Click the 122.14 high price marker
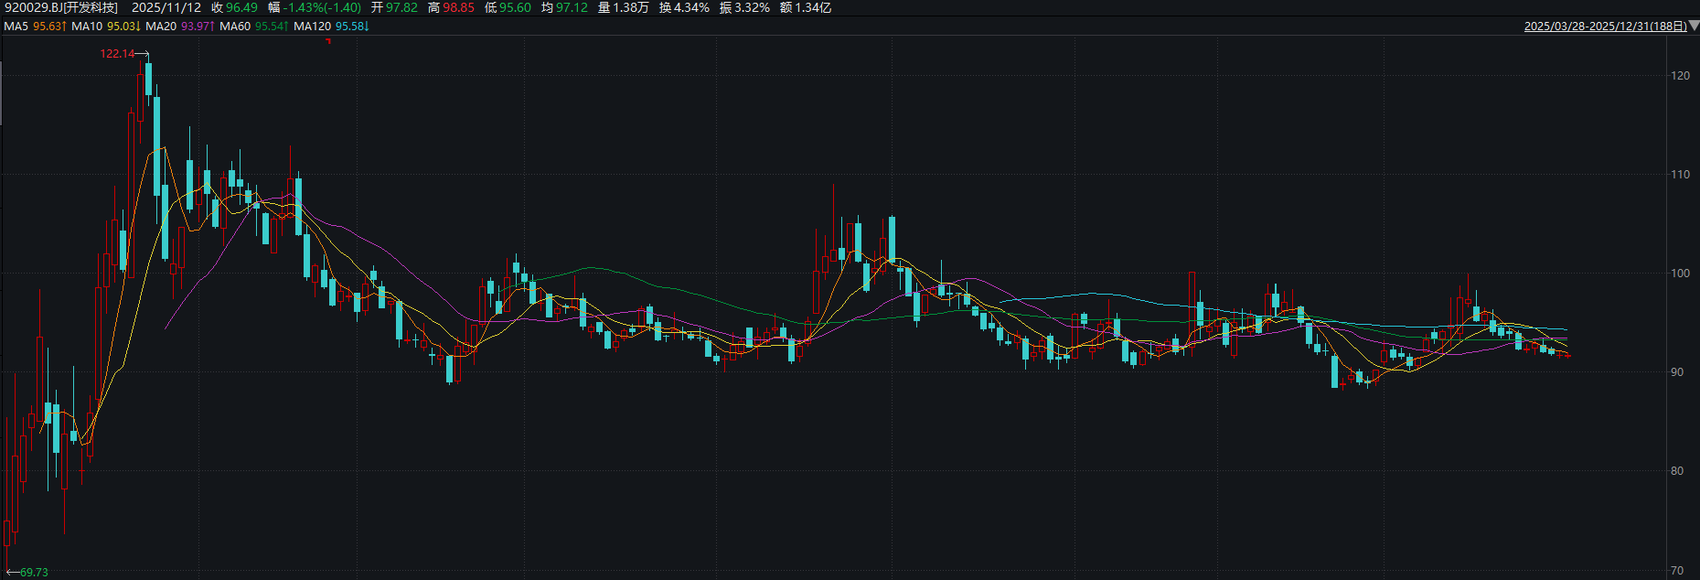This screenshot has width=1700, height=580. 117,54
